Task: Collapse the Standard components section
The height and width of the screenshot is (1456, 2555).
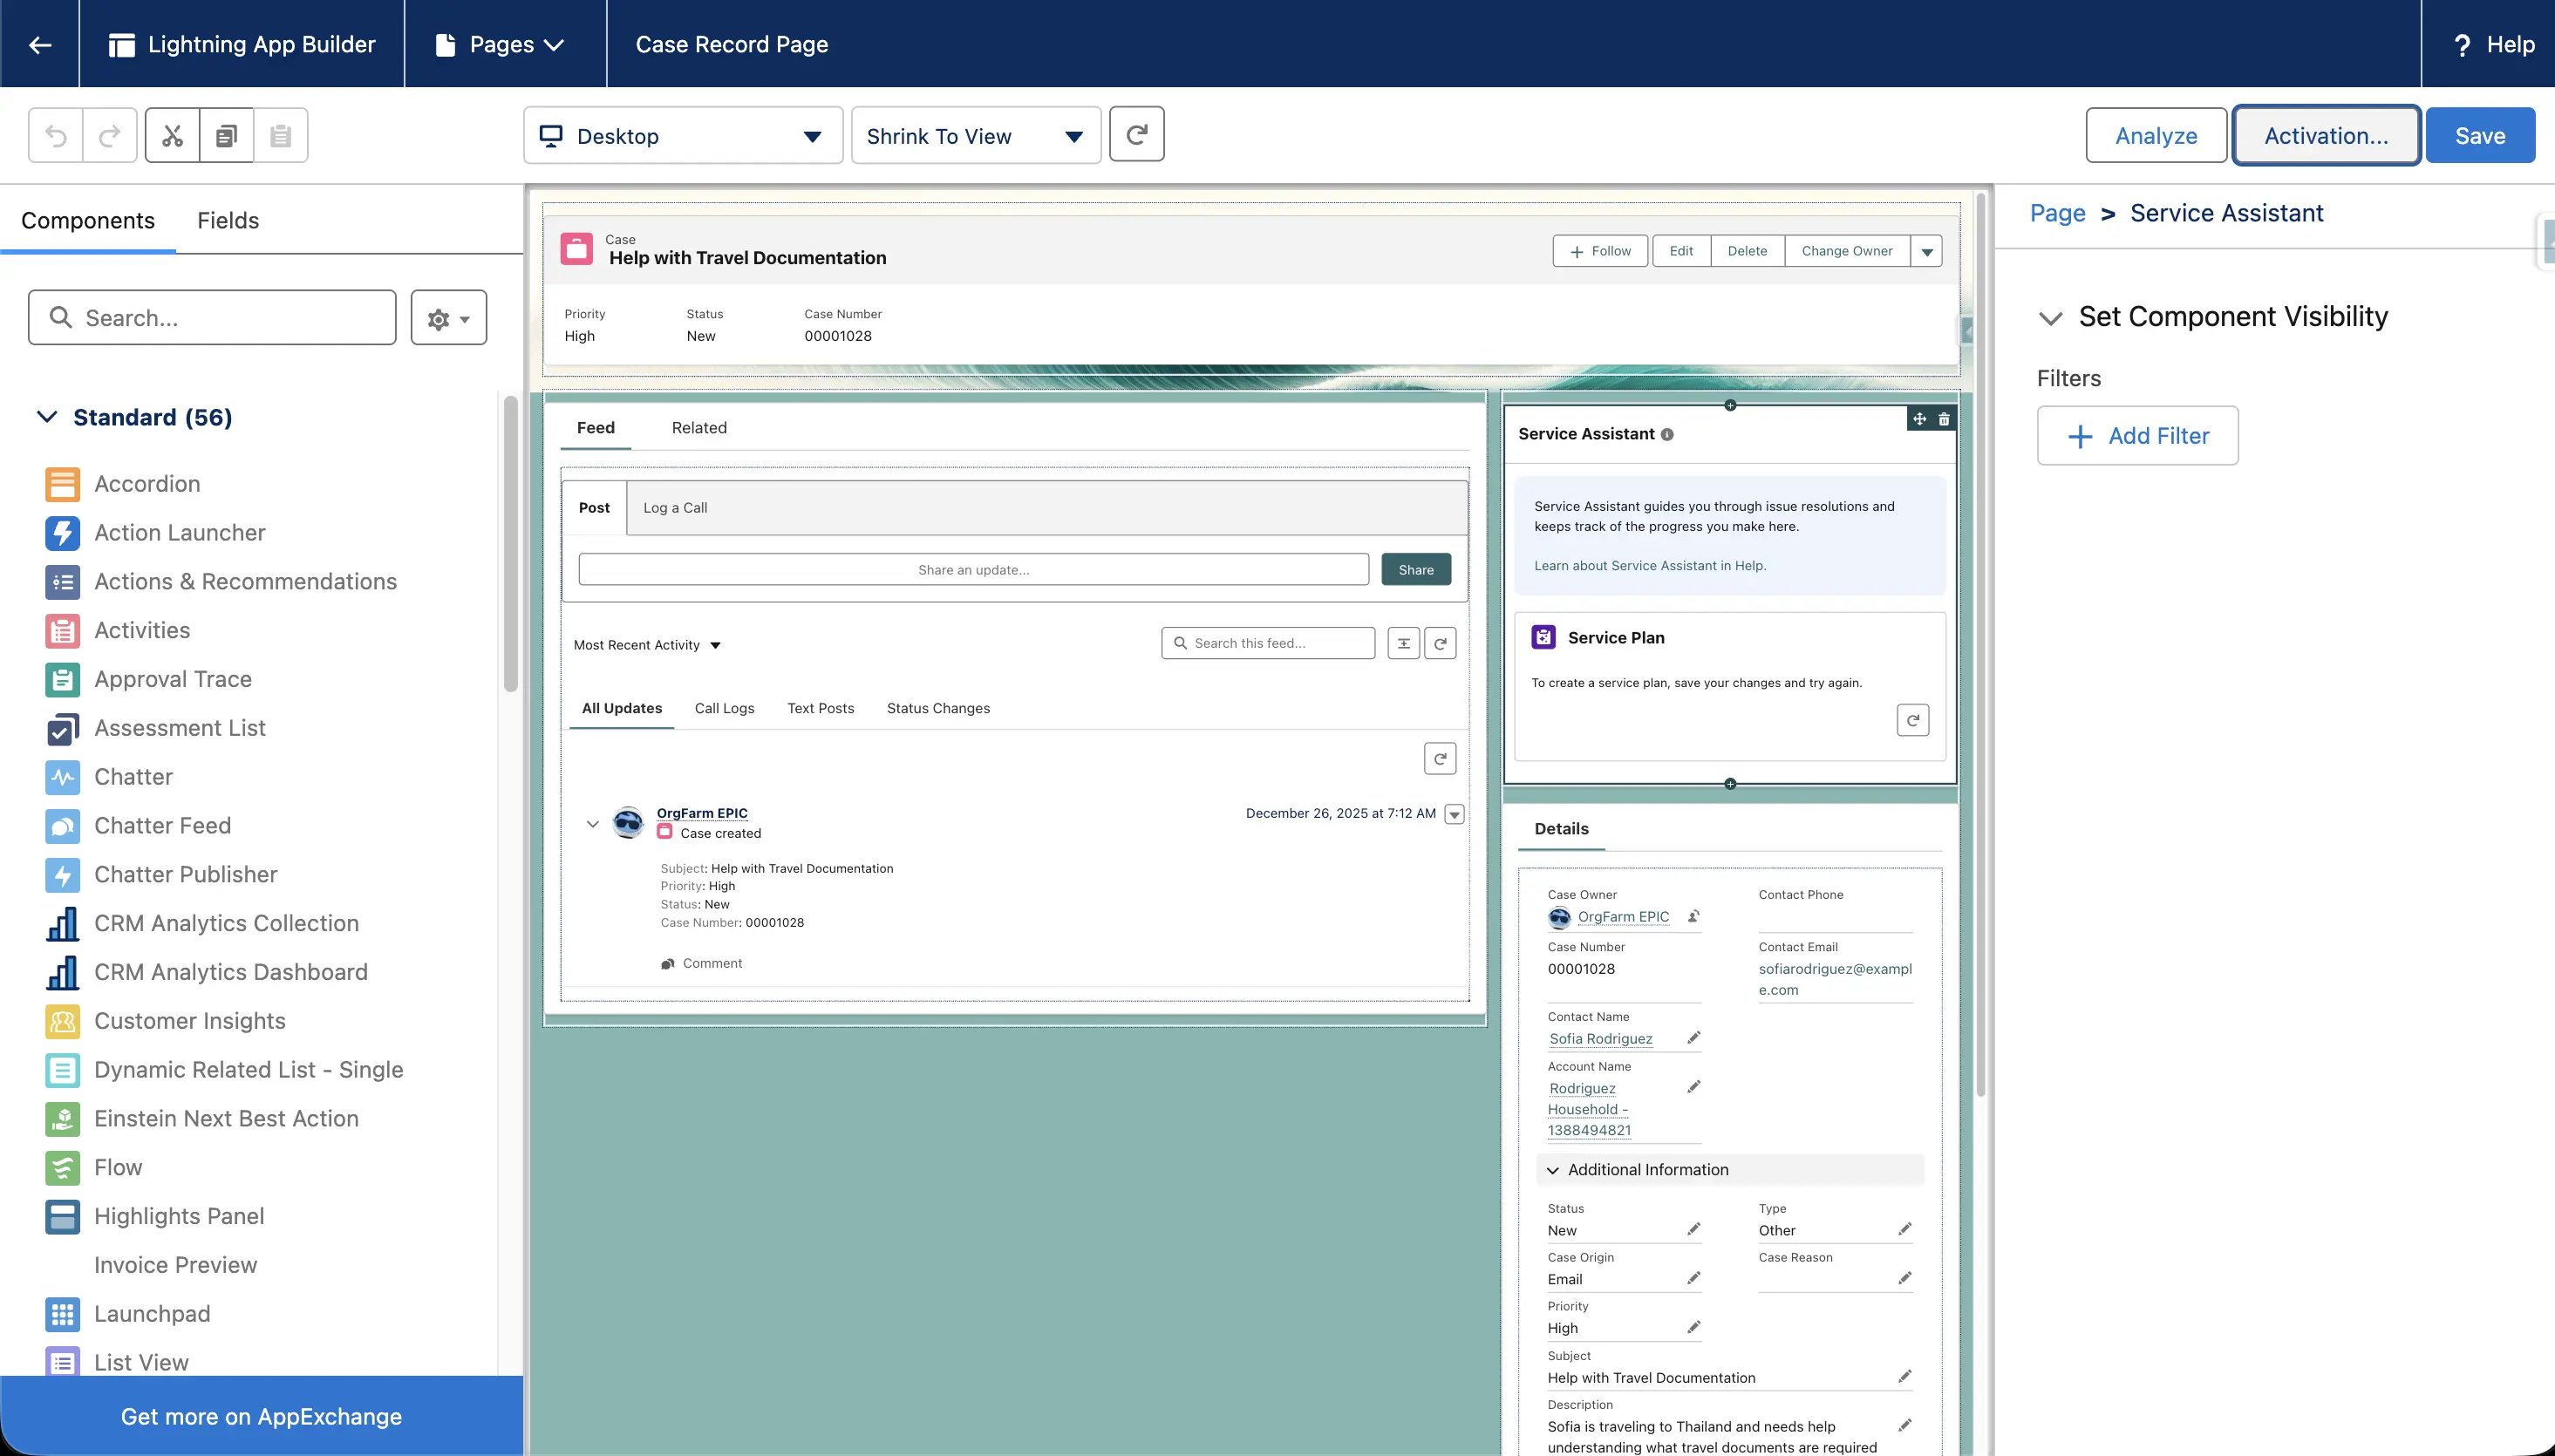Action: point(47,417)
